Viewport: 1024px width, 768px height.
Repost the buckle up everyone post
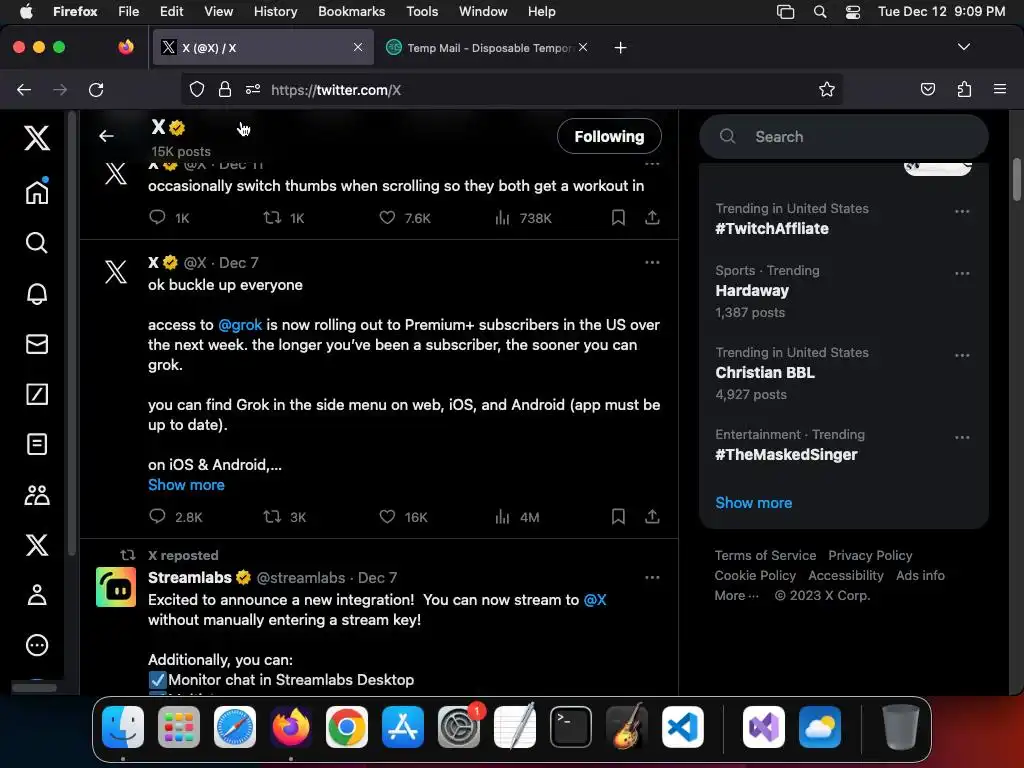[x=272, y=517]
